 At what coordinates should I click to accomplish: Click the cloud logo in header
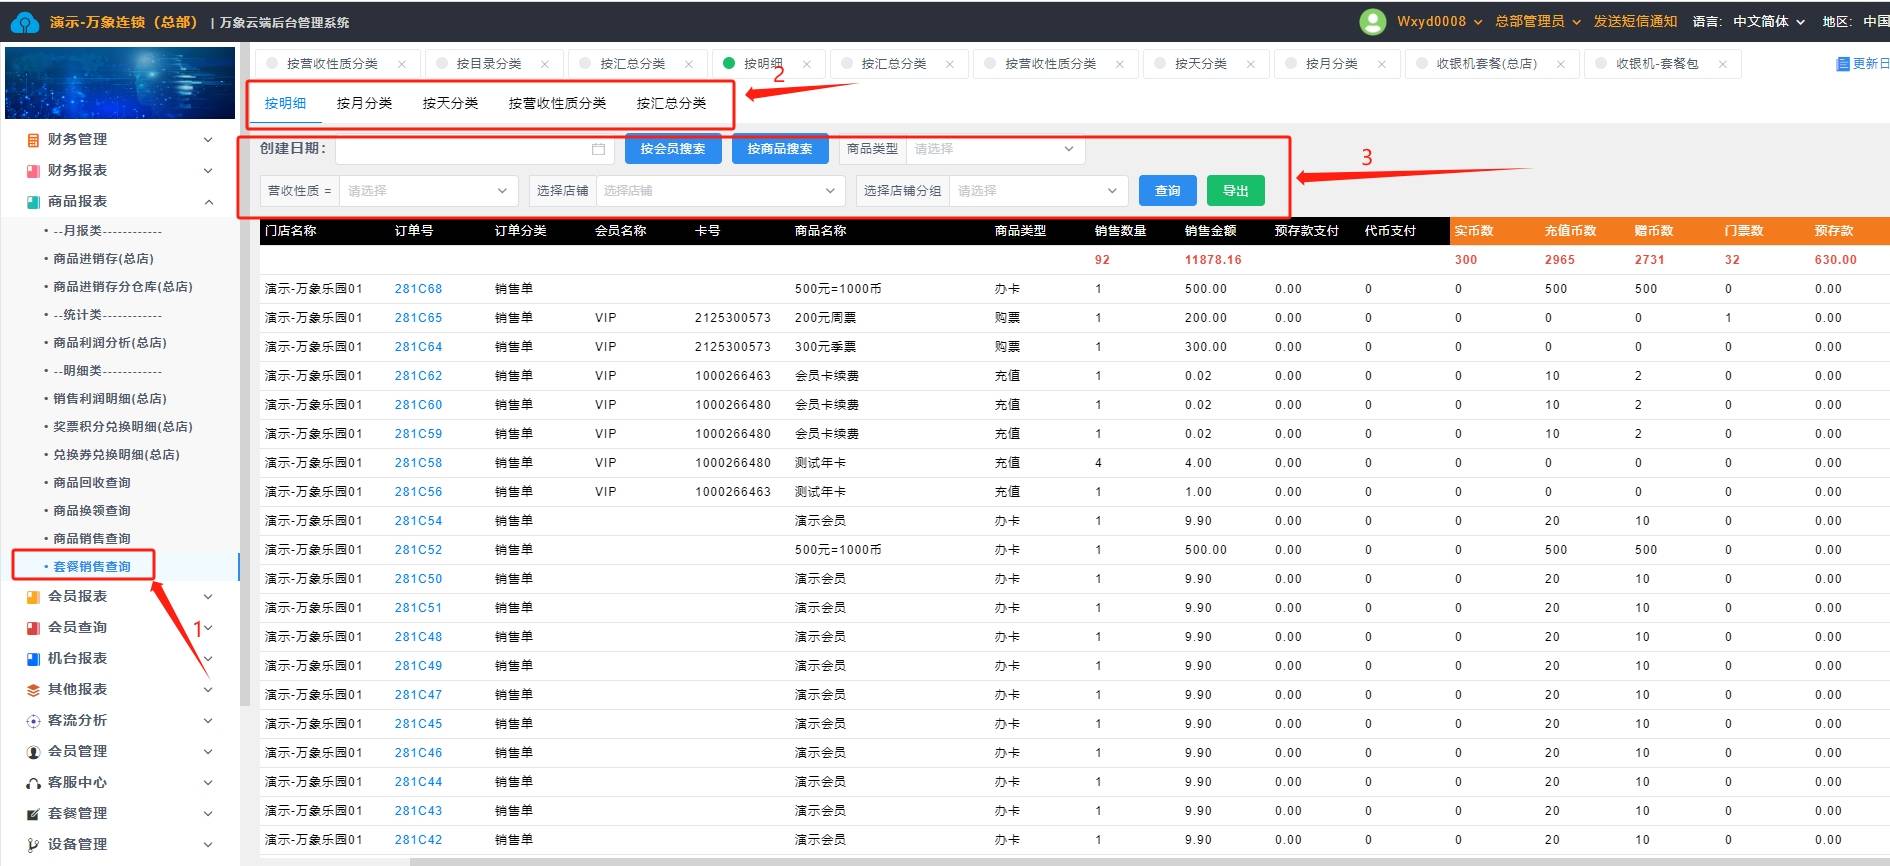tap(24, 22)
